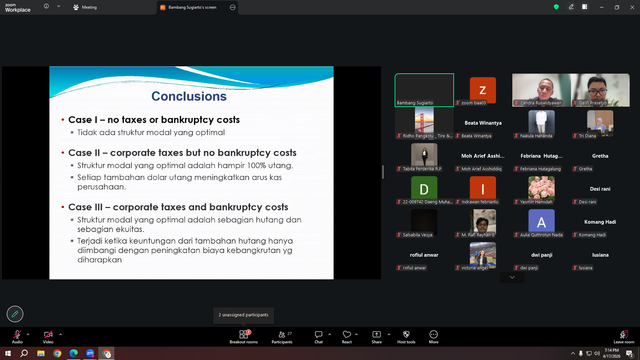This screenshot has width=640, height=360.
Task: Select Tabita Ferderika R.P. tile
Action: (424, 156)
